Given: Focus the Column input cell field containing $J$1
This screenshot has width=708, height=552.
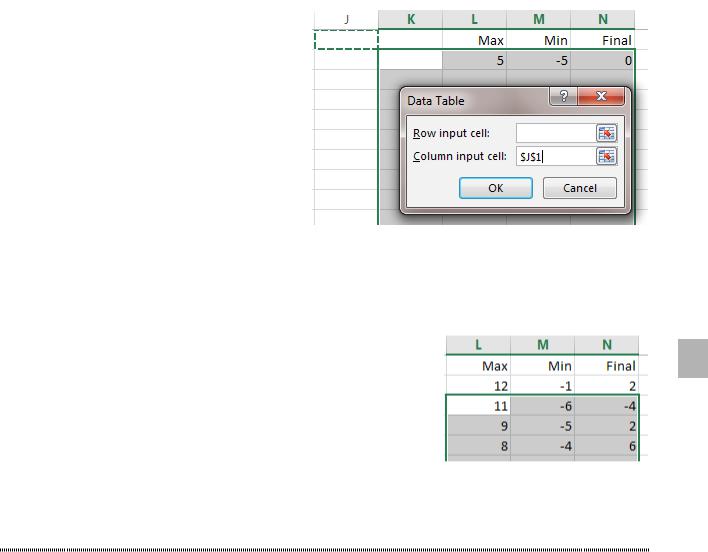Looking at the screenshot, I should point(556,156).
